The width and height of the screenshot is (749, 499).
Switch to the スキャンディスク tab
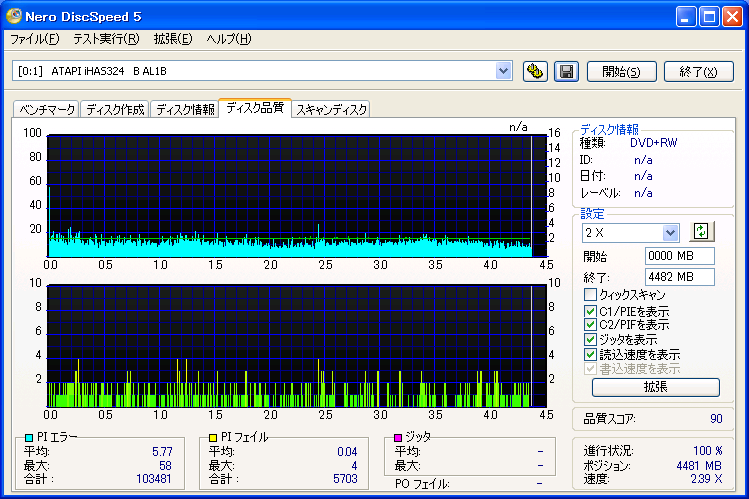(331, 109)
